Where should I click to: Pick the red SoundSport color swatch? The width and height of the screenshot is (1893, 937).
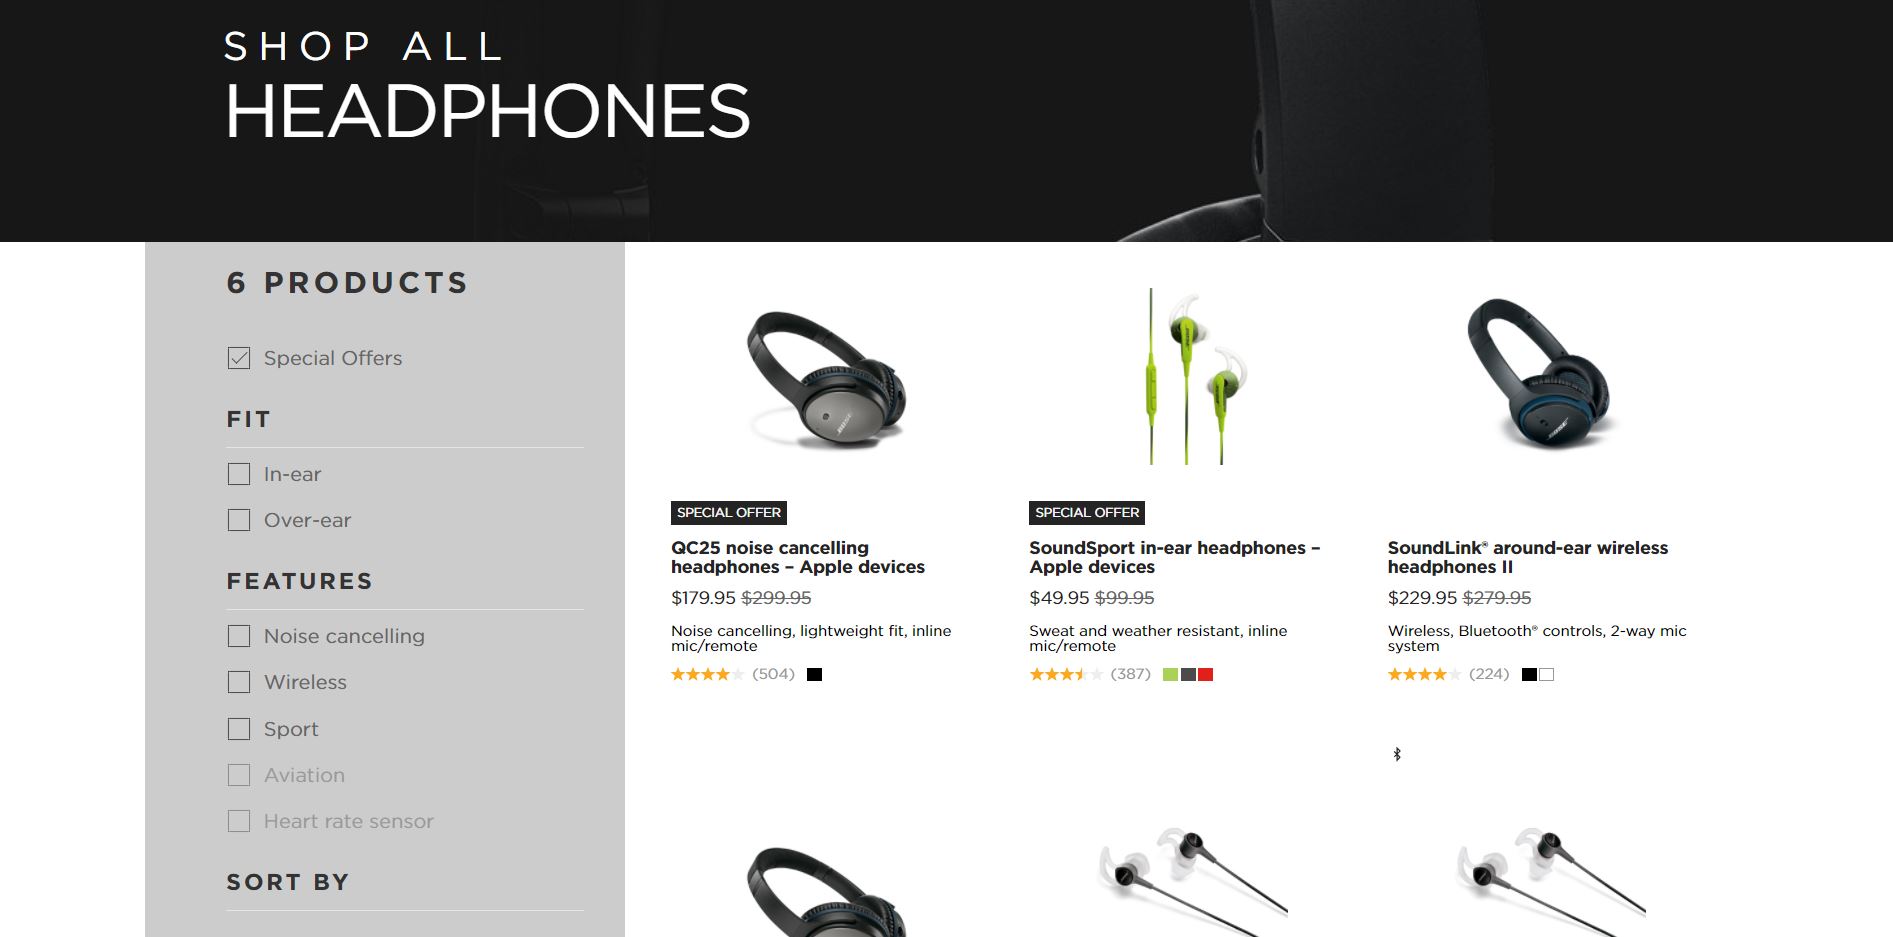pyautogui.click(x=1206, y=675)
